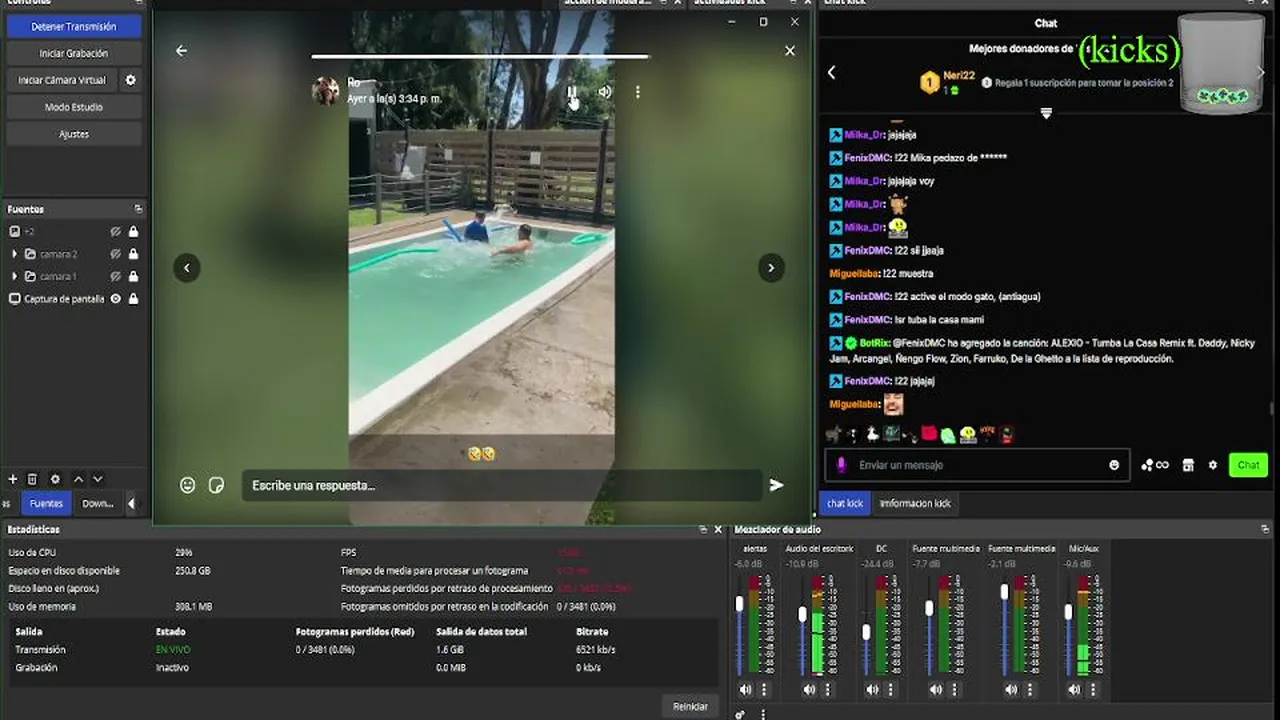1280x720 pixels.
Task: Click the green Chat send button
Action: click(x=1248, y=465)
